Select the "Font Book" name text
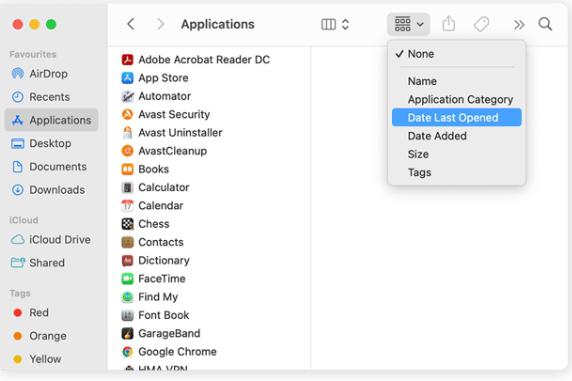The width and height of the screenshot is (572, 381). coord(163,315)
